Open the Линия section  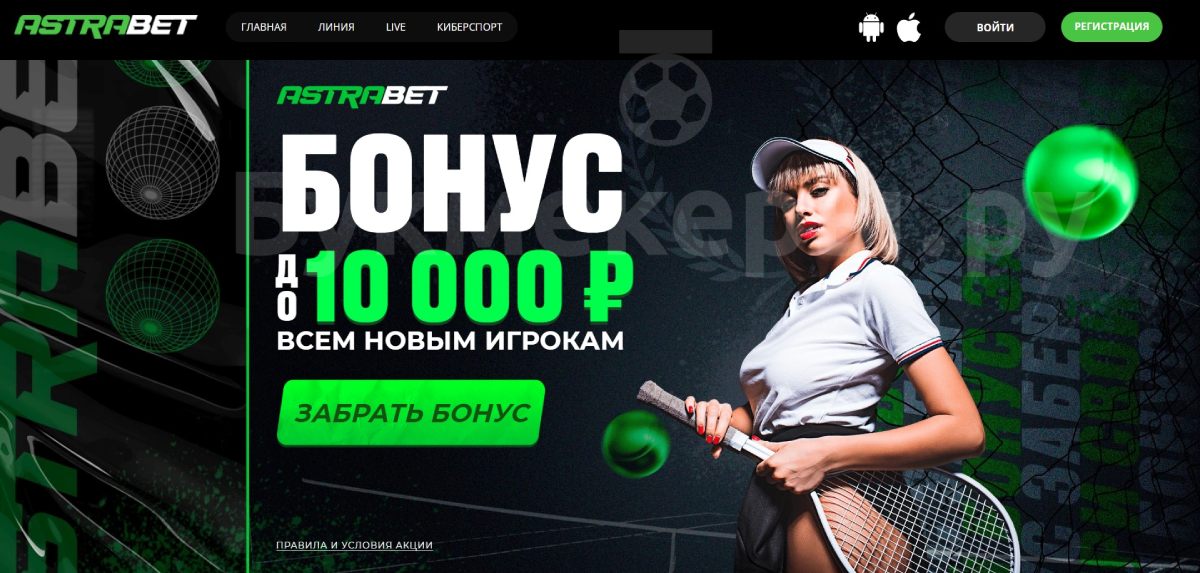tap(336, 27)
